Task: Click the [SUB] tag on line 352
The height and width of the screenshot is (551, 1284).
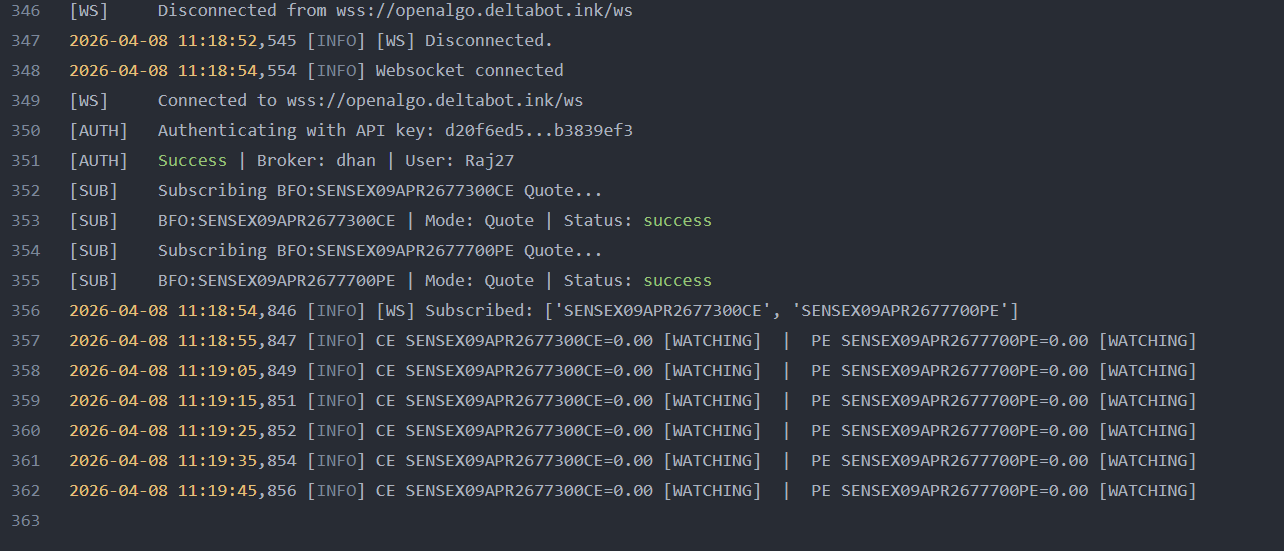Action: pyautogui.click(x=93, y=191)
